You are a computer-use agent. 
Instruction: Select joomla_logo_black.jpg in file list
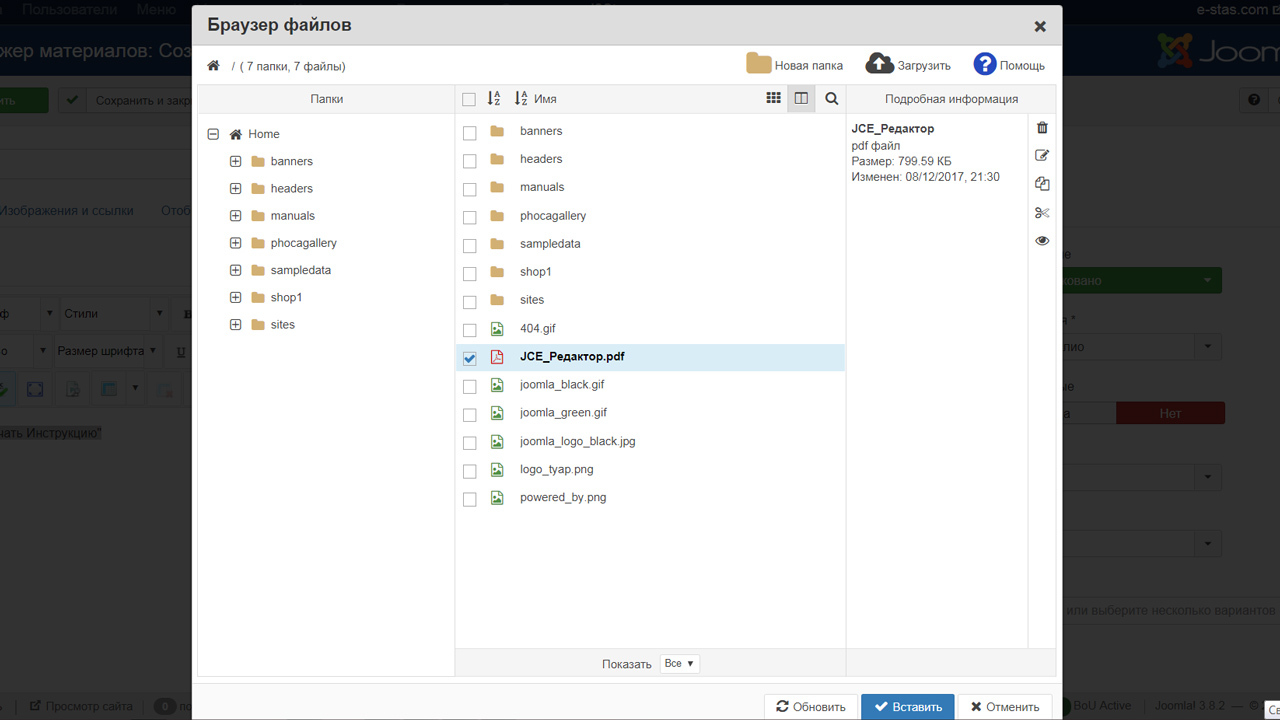pyautogui.click(x=578, y=441)
